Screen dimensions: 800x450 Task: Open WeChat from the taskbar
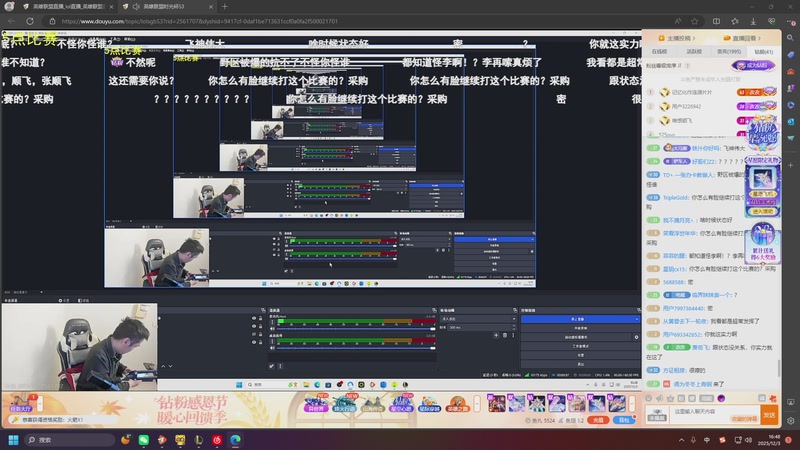(x=143, y=440)
